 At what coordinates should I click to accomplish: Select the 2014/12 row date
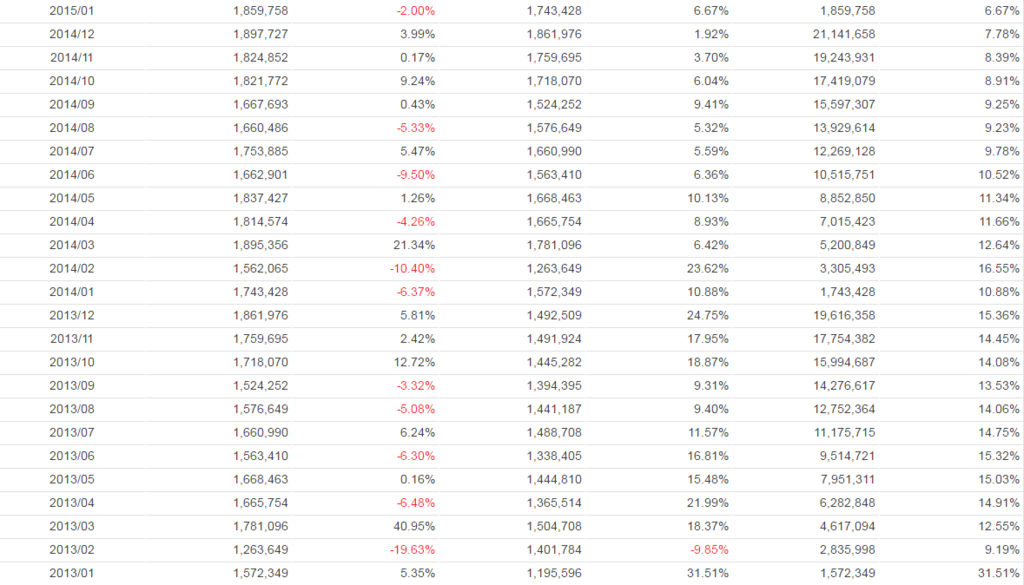click(x=71, y=34)
